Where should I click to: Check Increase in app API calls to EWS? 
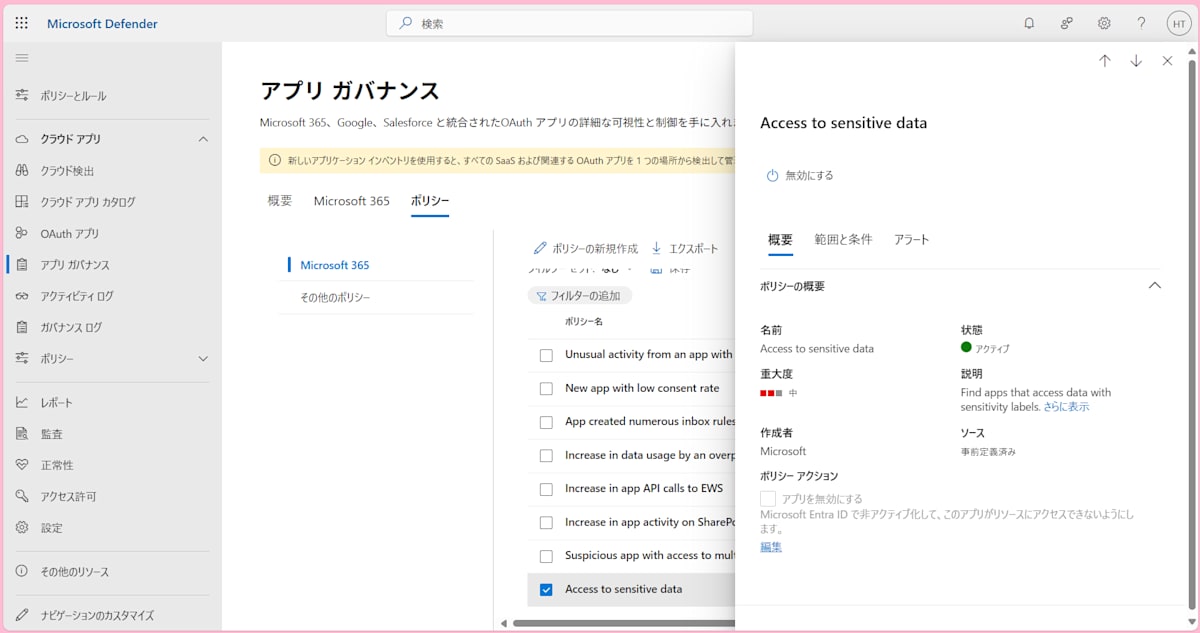click(x=546, y=489)
